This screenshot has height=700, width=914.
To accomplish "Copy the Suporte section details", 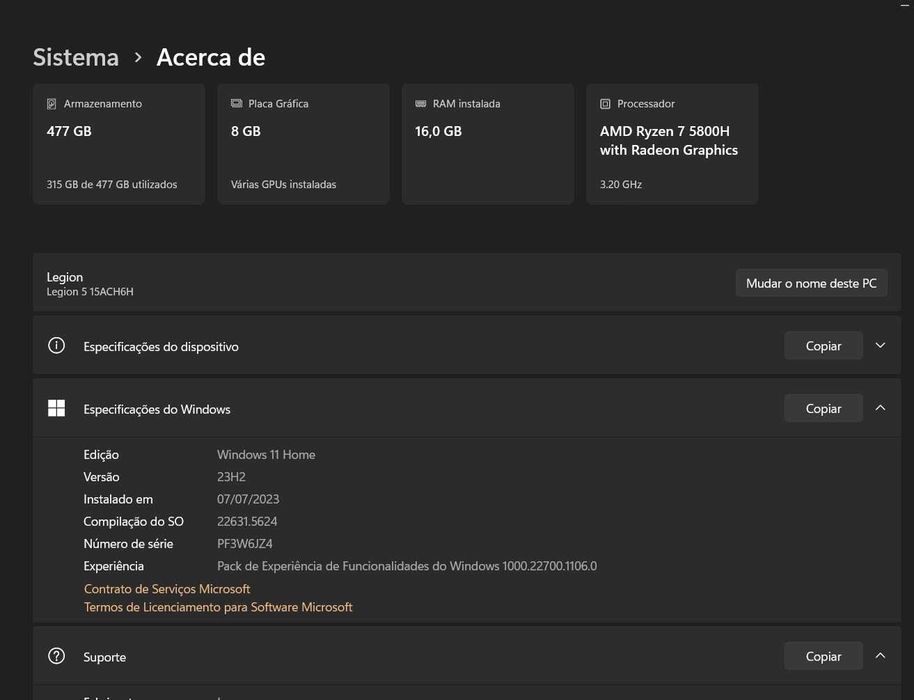I will (x=823, y=656).
